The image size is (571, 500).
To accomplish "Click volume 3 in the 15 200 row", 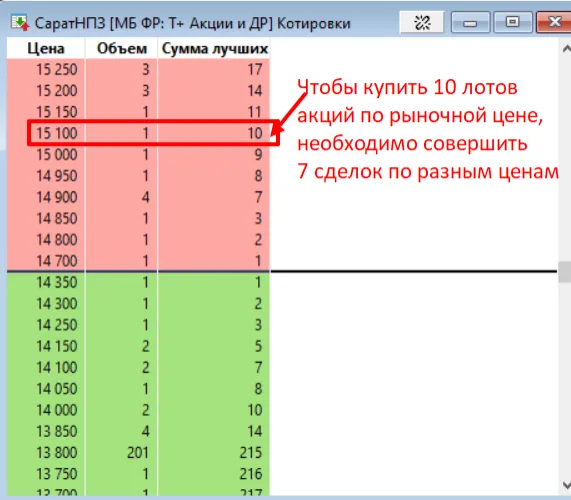I will pos(146,91).
